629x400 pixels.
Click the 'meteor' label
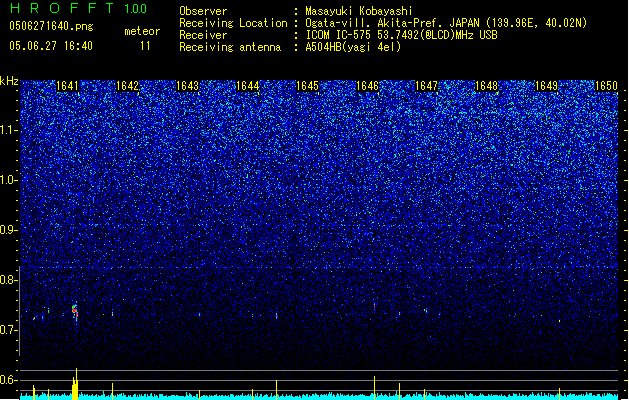point(142,31)
